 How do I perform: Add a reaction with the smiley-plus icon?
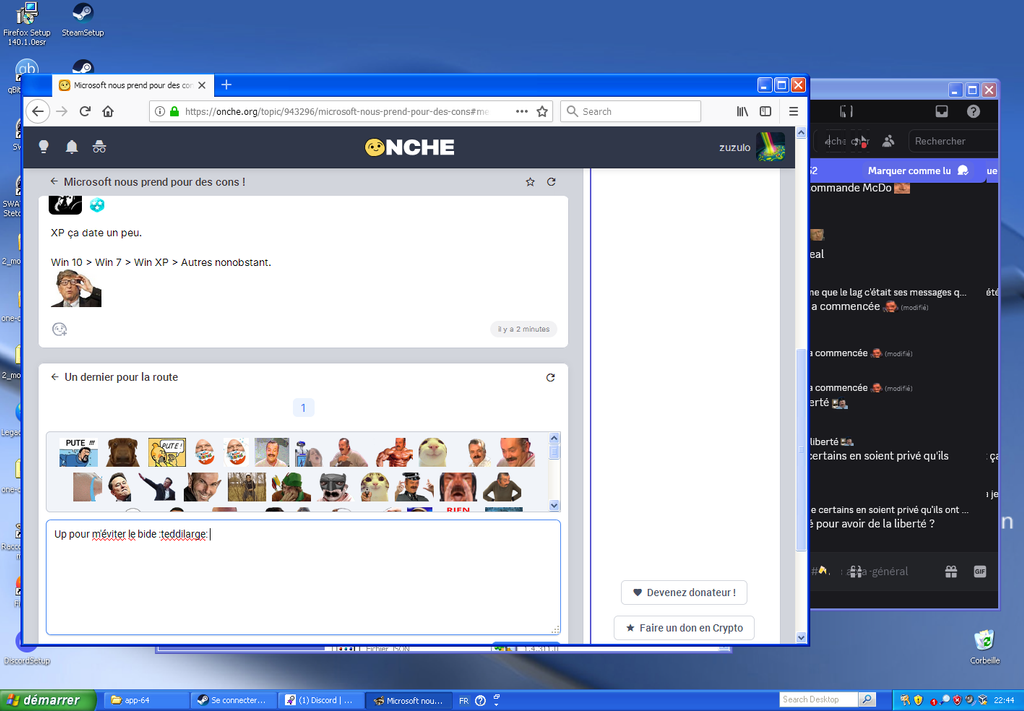[x=59, y=330]
